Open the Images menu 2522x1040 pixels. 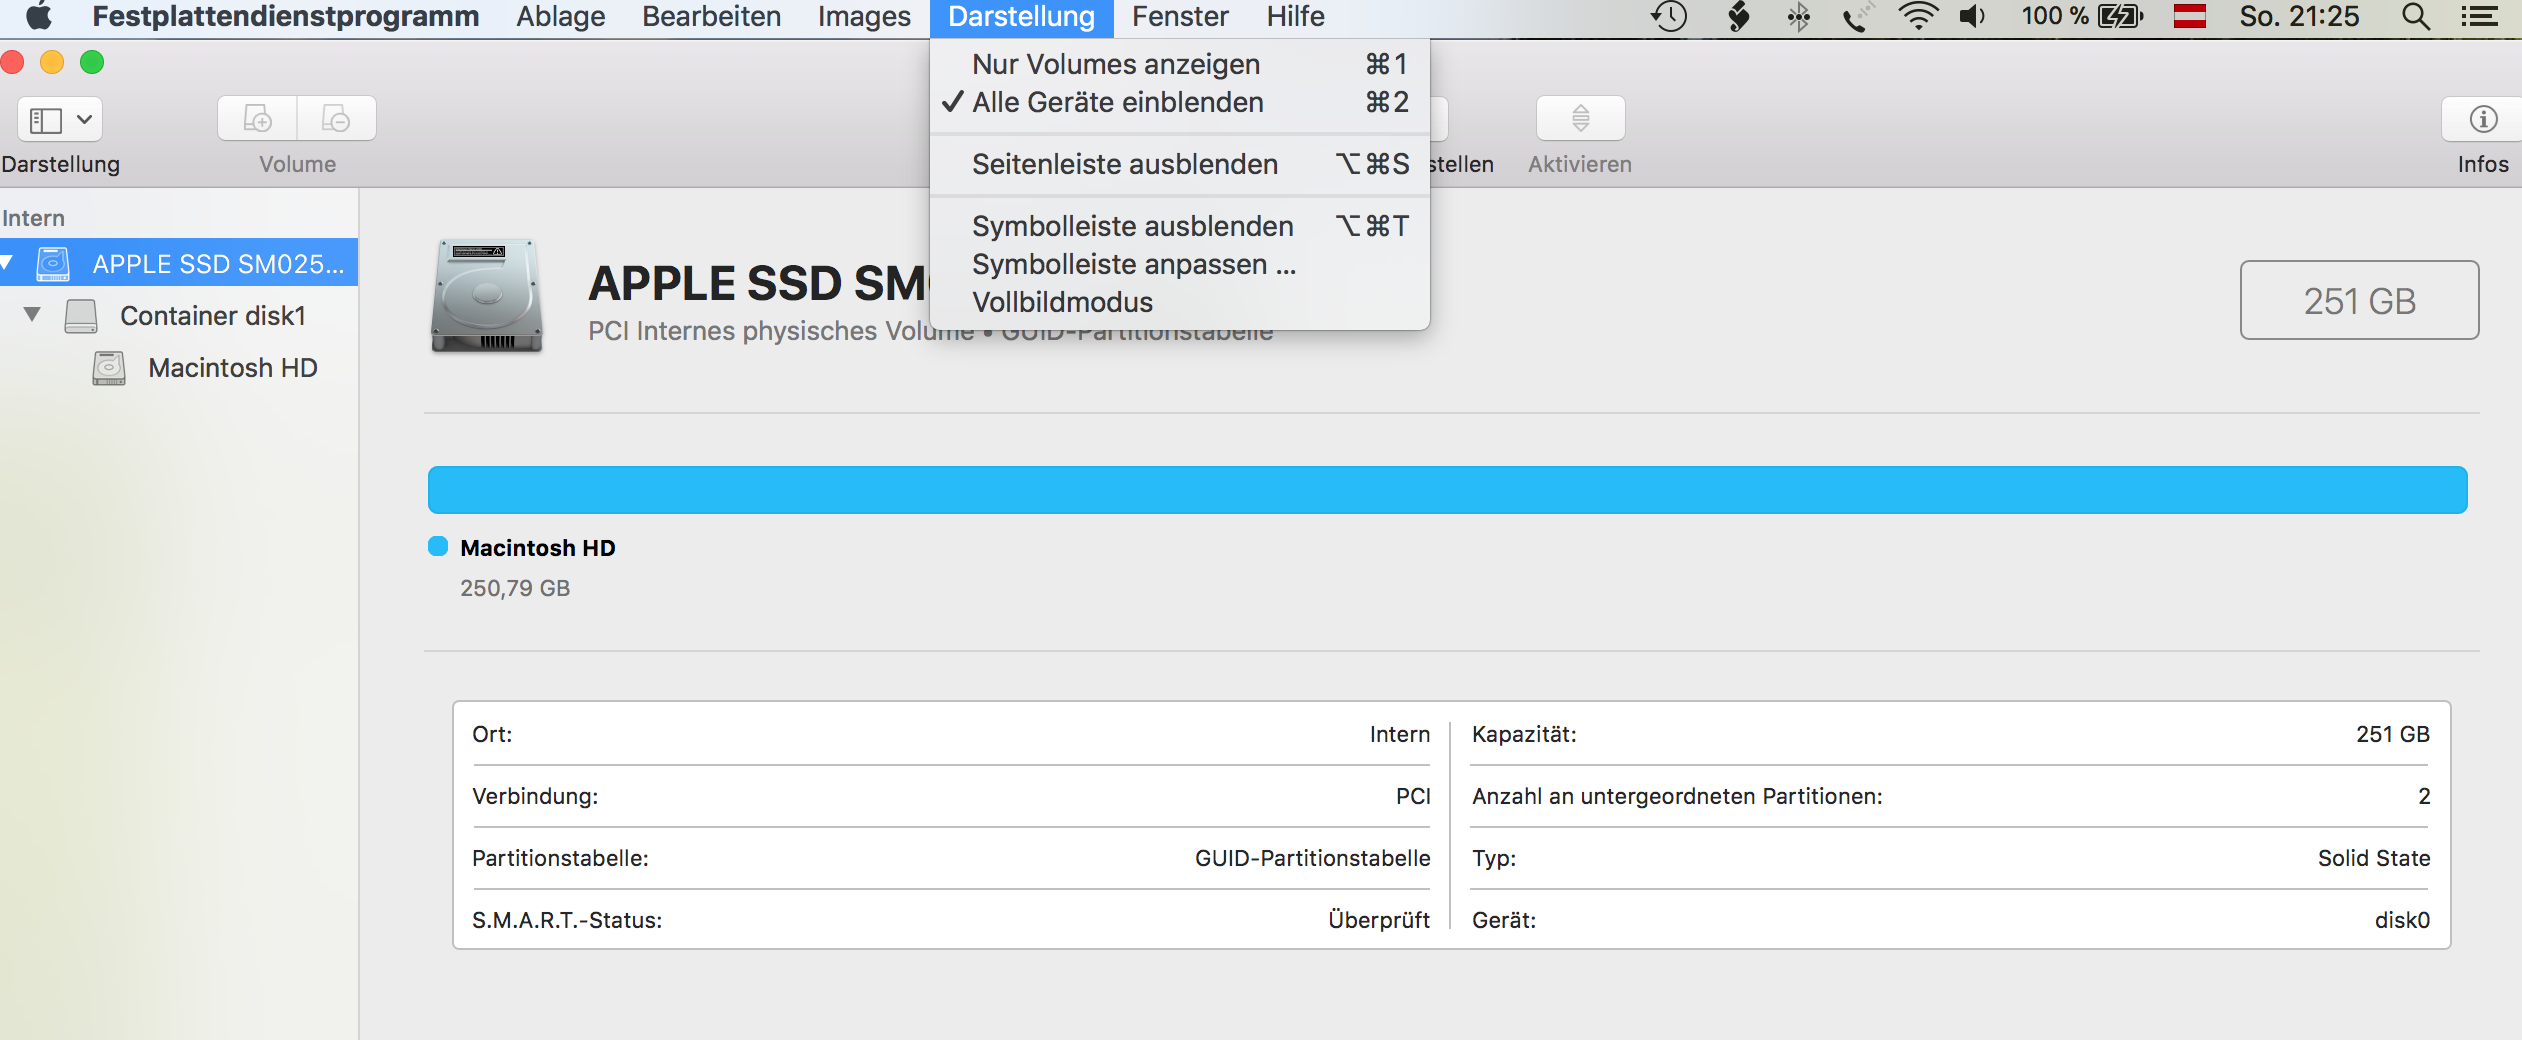click(x=864, y=17)
